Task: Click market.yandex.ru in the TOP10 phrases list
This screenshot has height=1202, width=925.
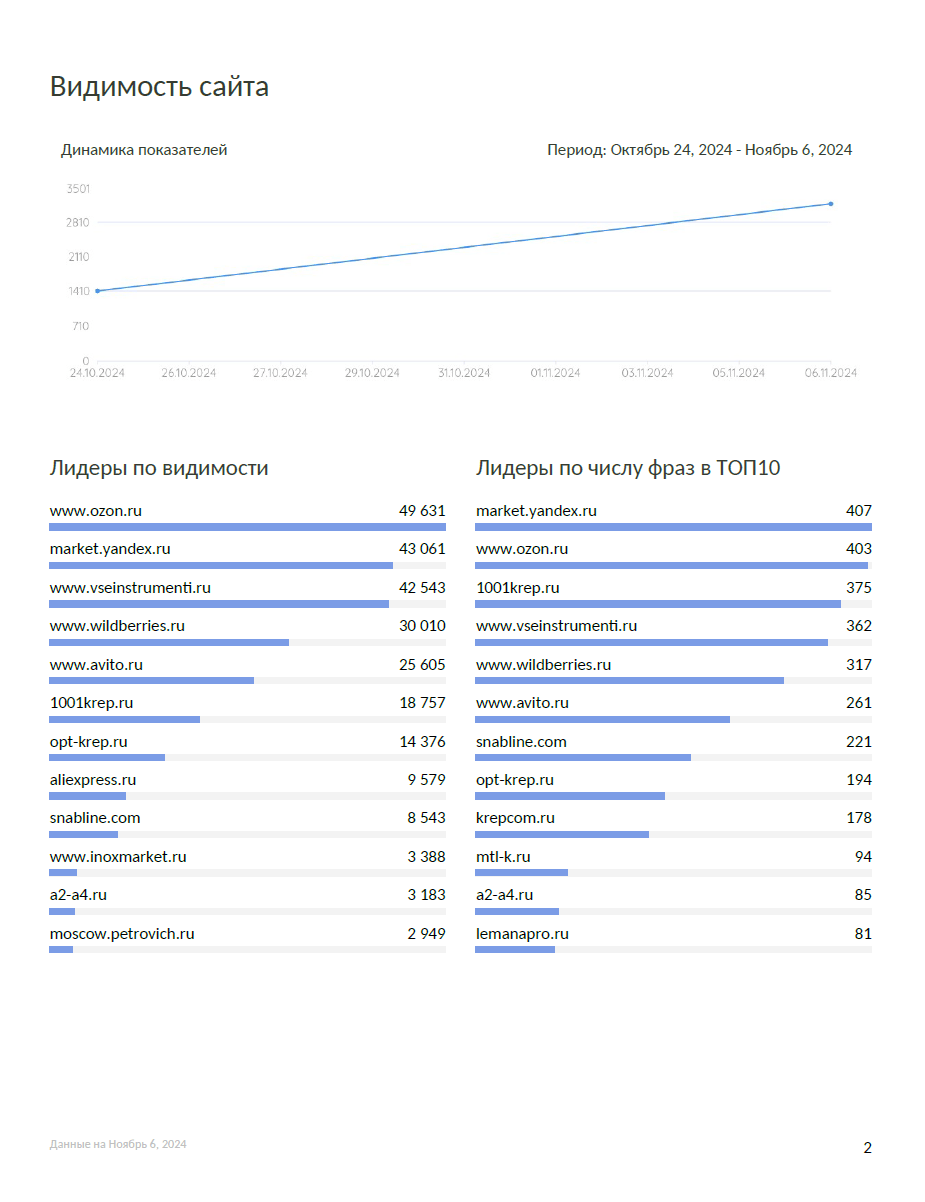Action: coord(536,510)
